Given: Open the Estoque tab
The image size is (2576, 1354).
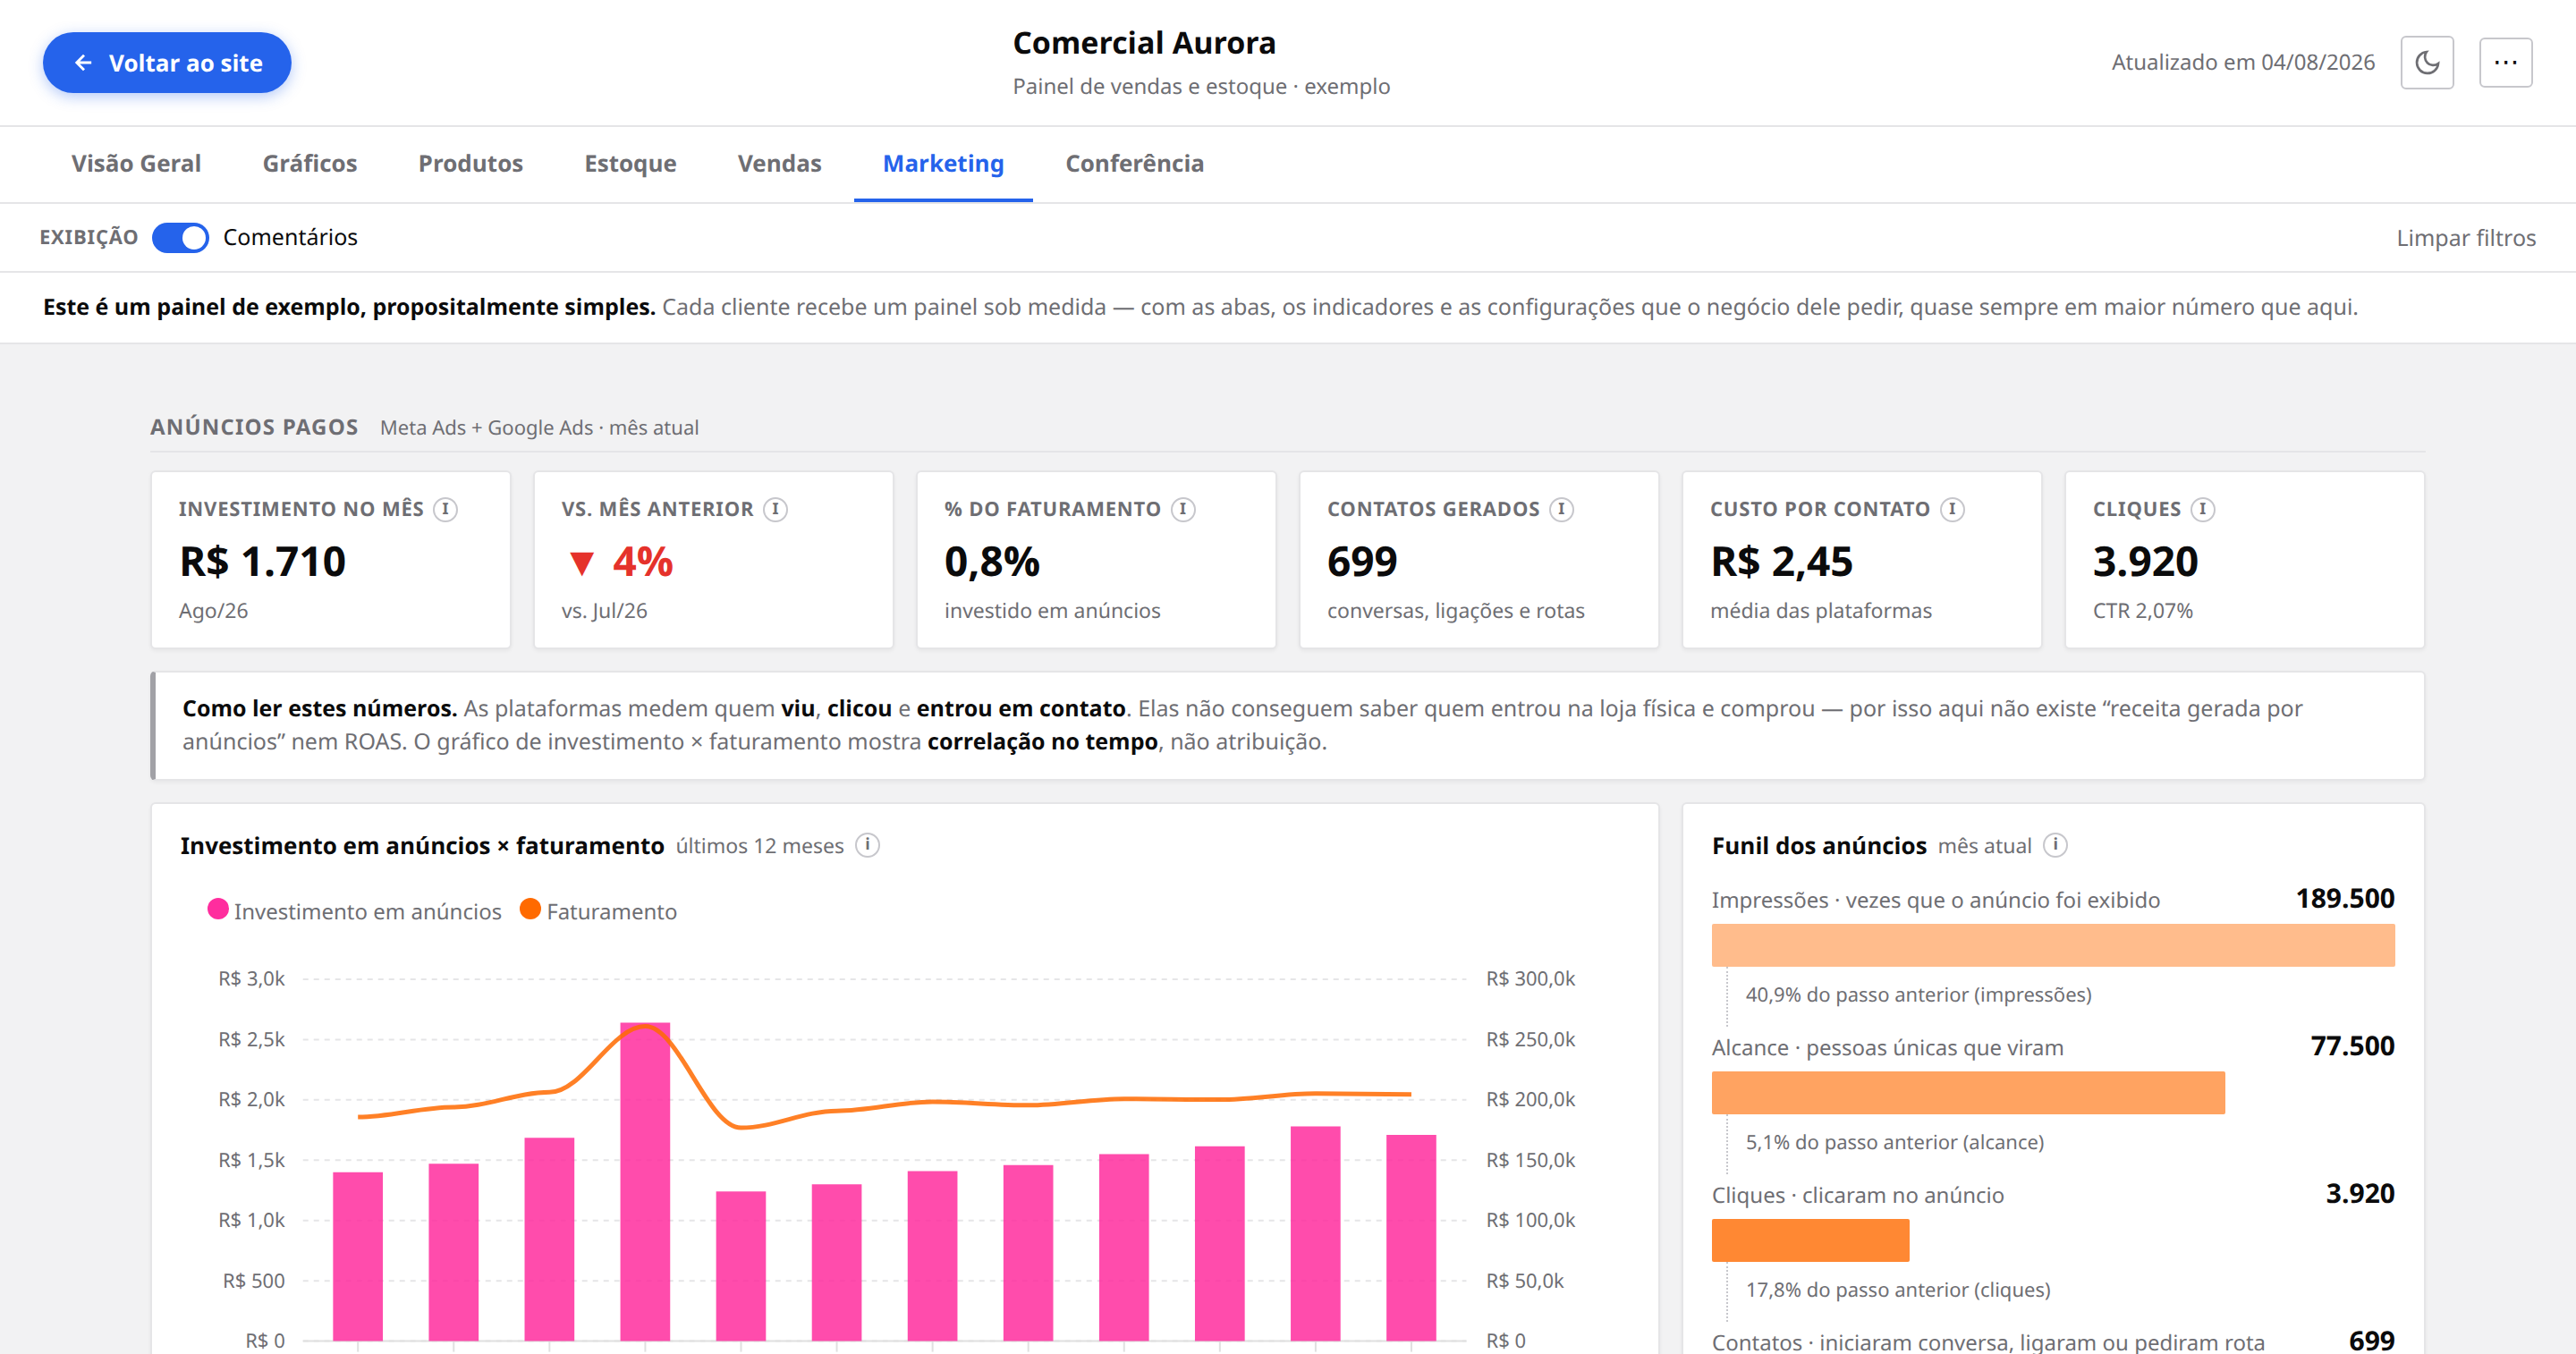Looking at the screenshot, I should tap(630, 163).
